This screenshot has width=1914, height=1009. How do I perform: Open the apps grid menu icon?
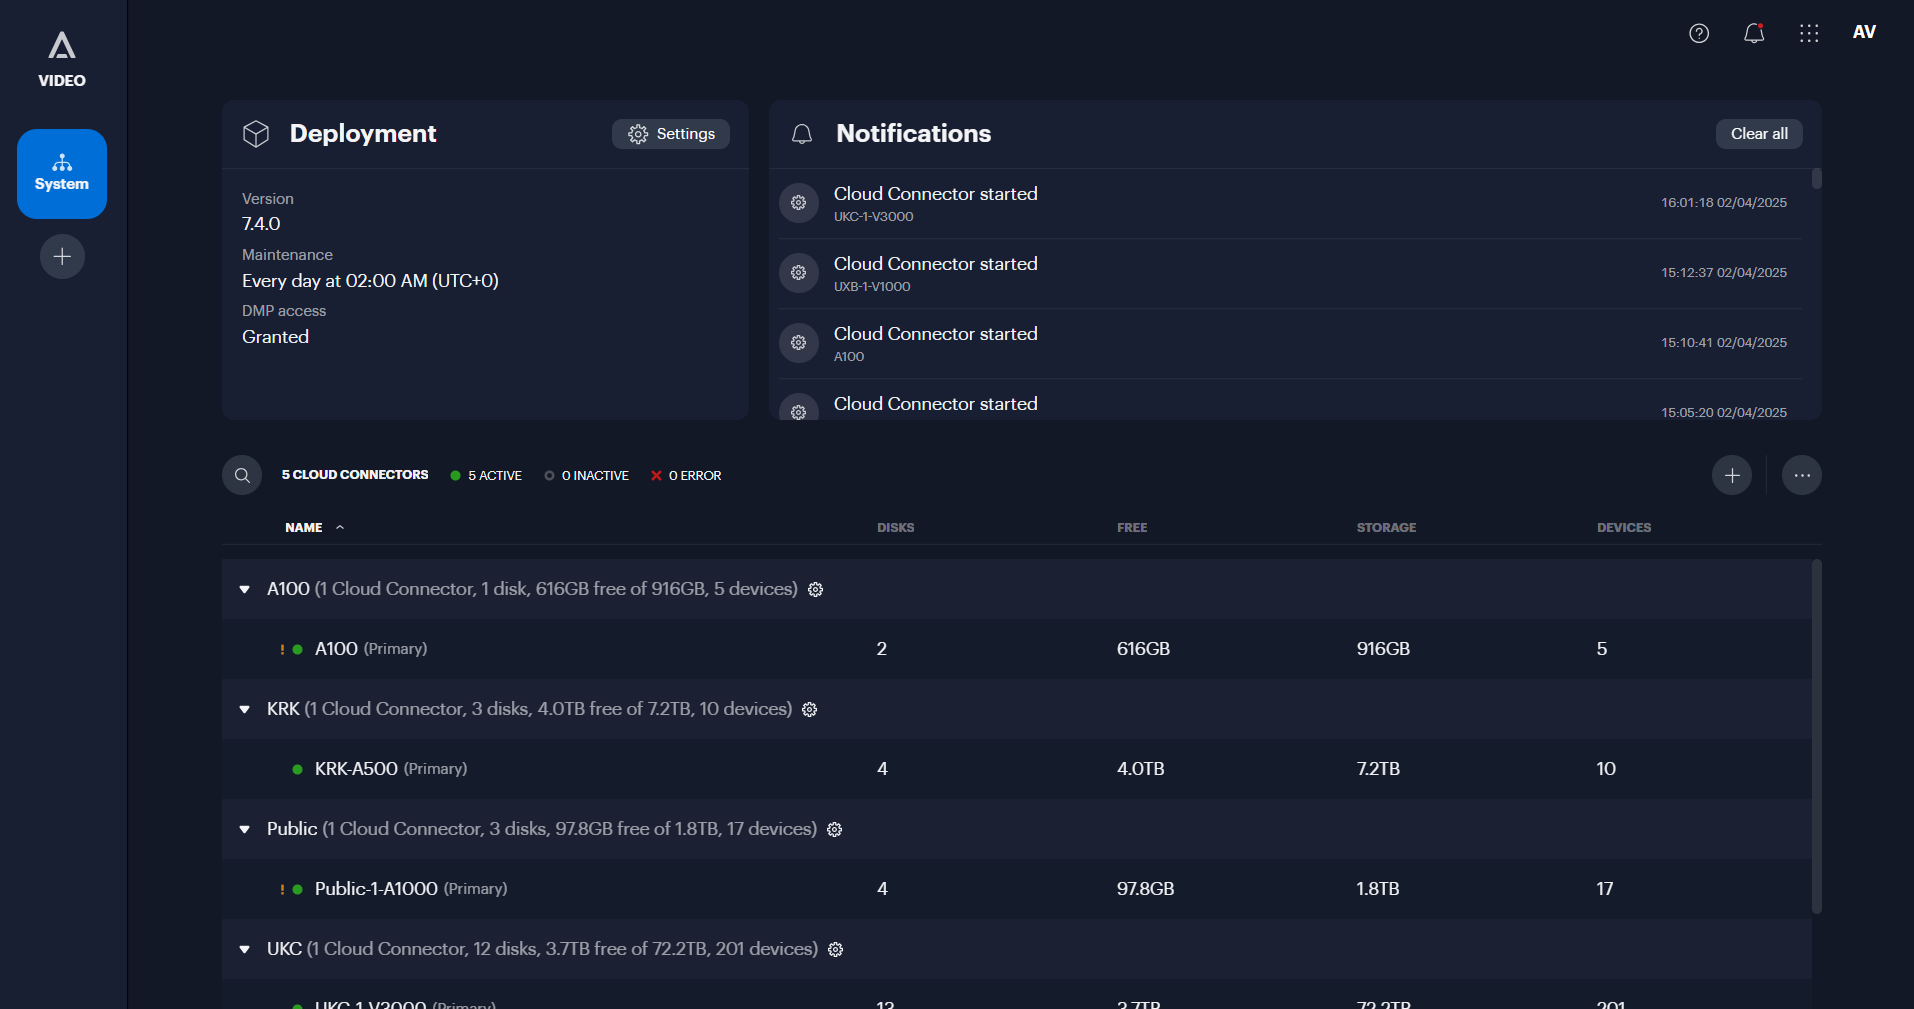pos(1809,33)
